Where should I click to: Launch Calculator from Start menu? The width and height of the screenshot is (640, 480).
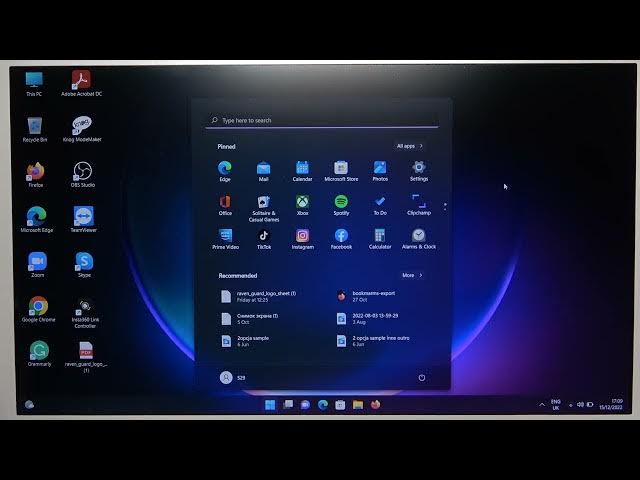[380, 239]
